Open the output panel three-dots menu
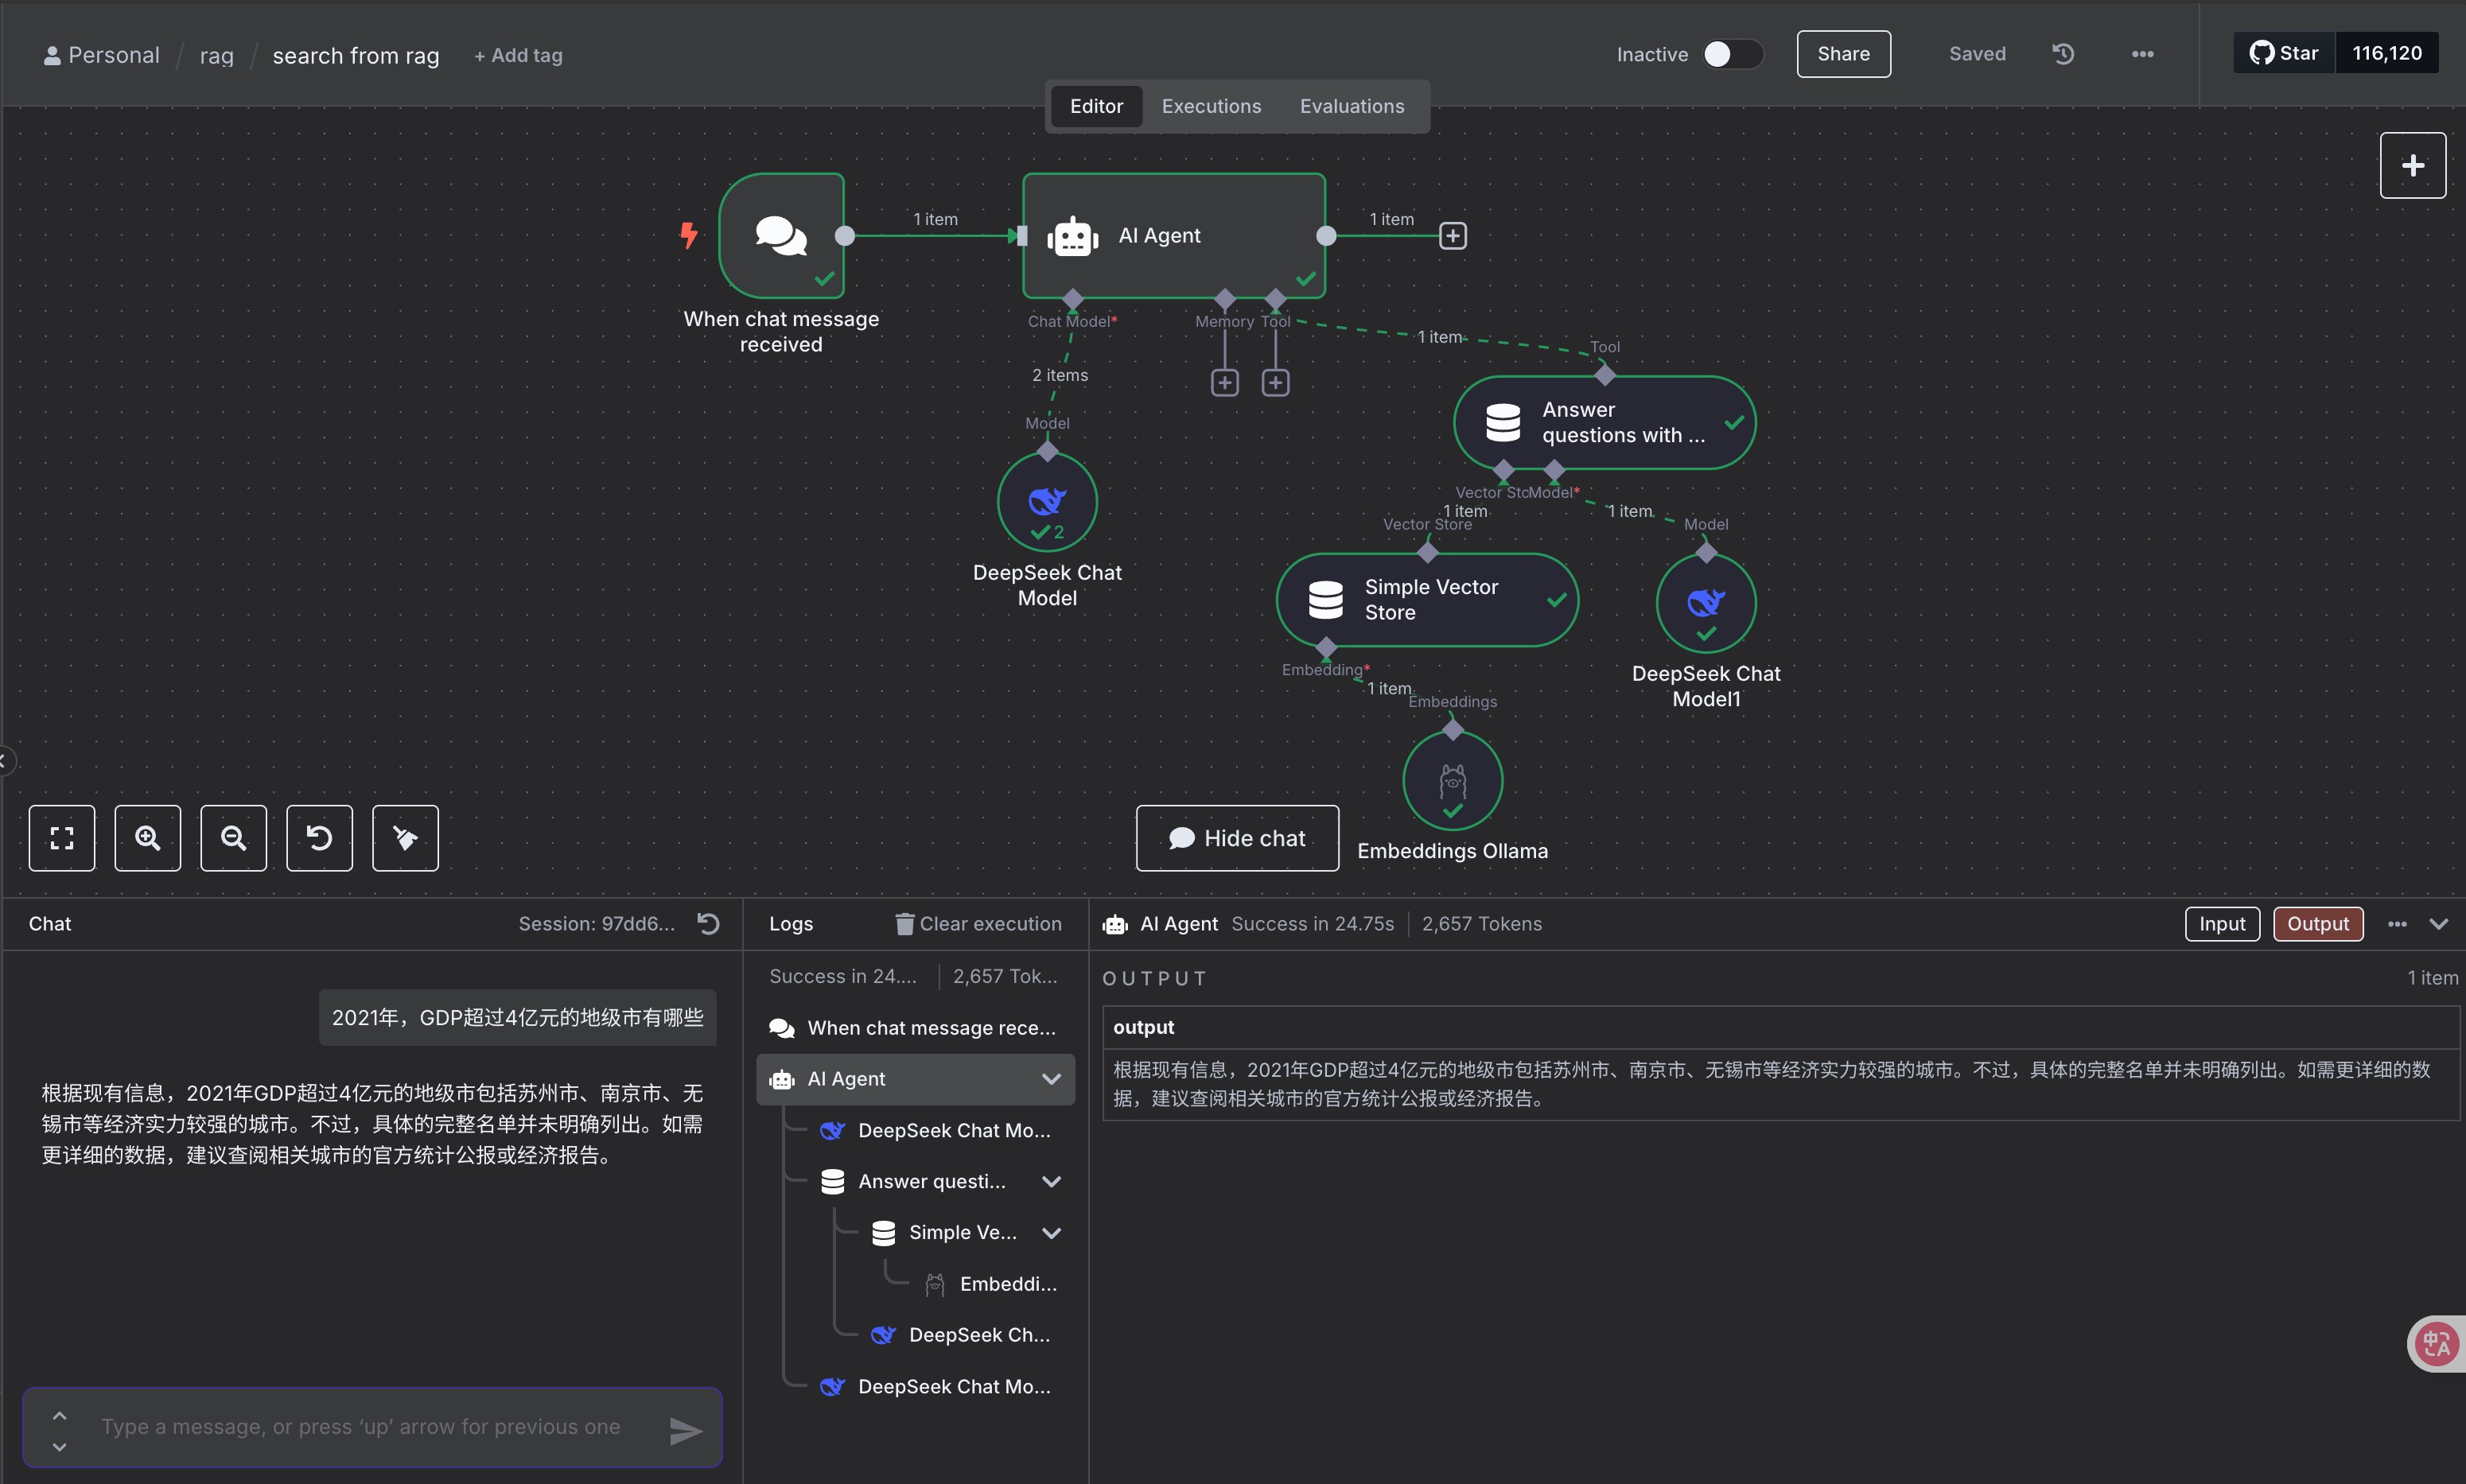The width and height of the screenshot is (2466, 1484). 2397,924
